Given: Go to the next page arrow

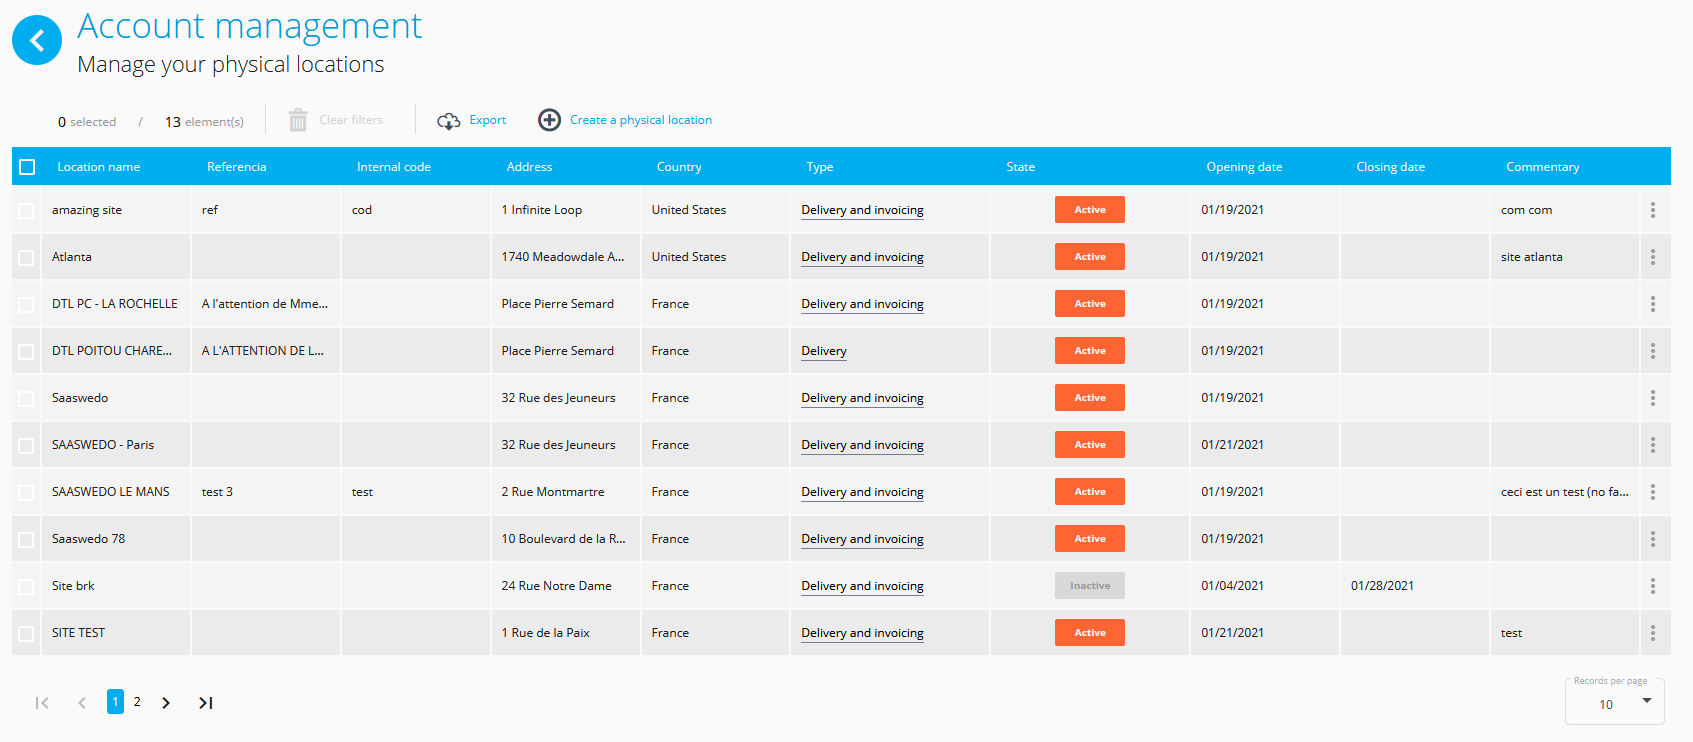Looking at the screenshot, I should tap(166, 703).
